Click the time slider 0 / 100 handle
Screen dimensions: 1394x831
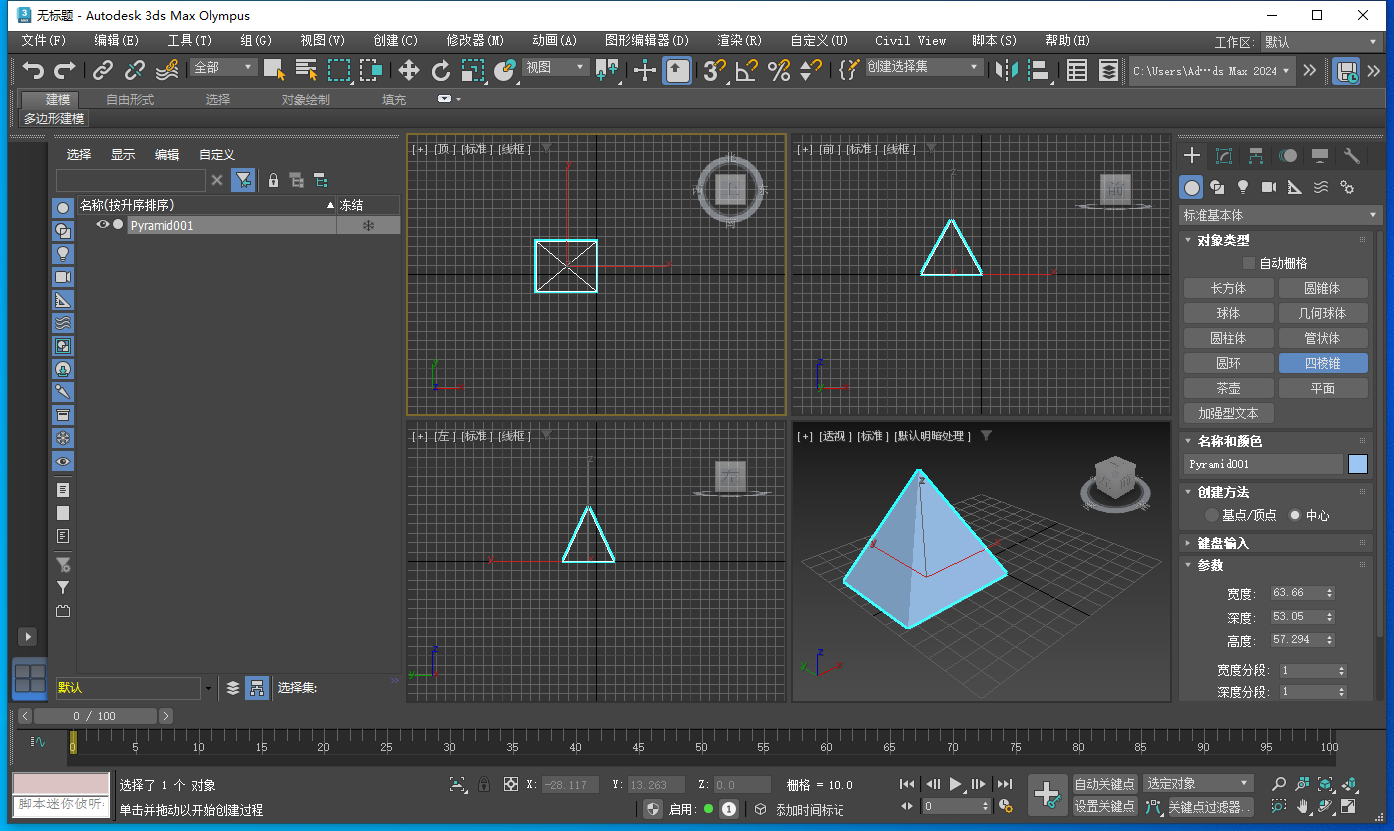click(95, 716)
